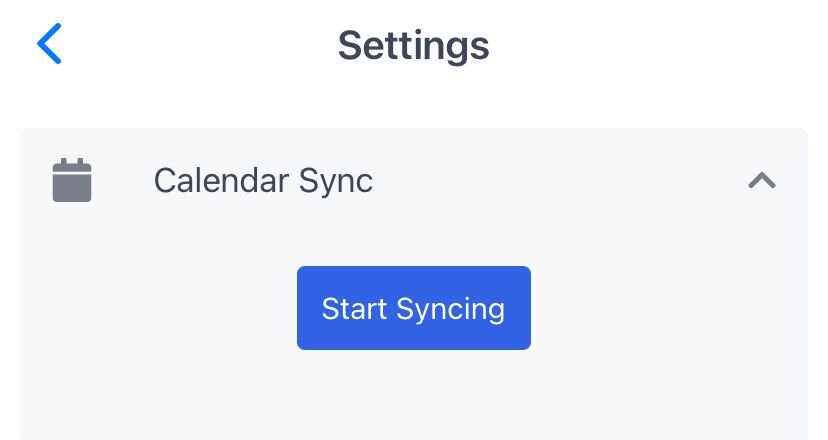Click the calendar icon beside Calendar Sync

tap(72, 180)
